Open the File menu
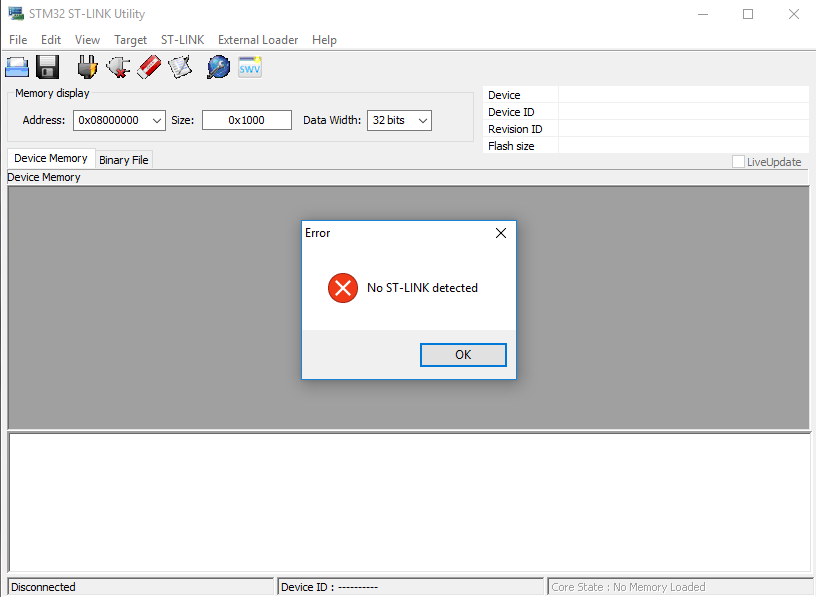This screenshot has height=597, width=817. (18, 40)
